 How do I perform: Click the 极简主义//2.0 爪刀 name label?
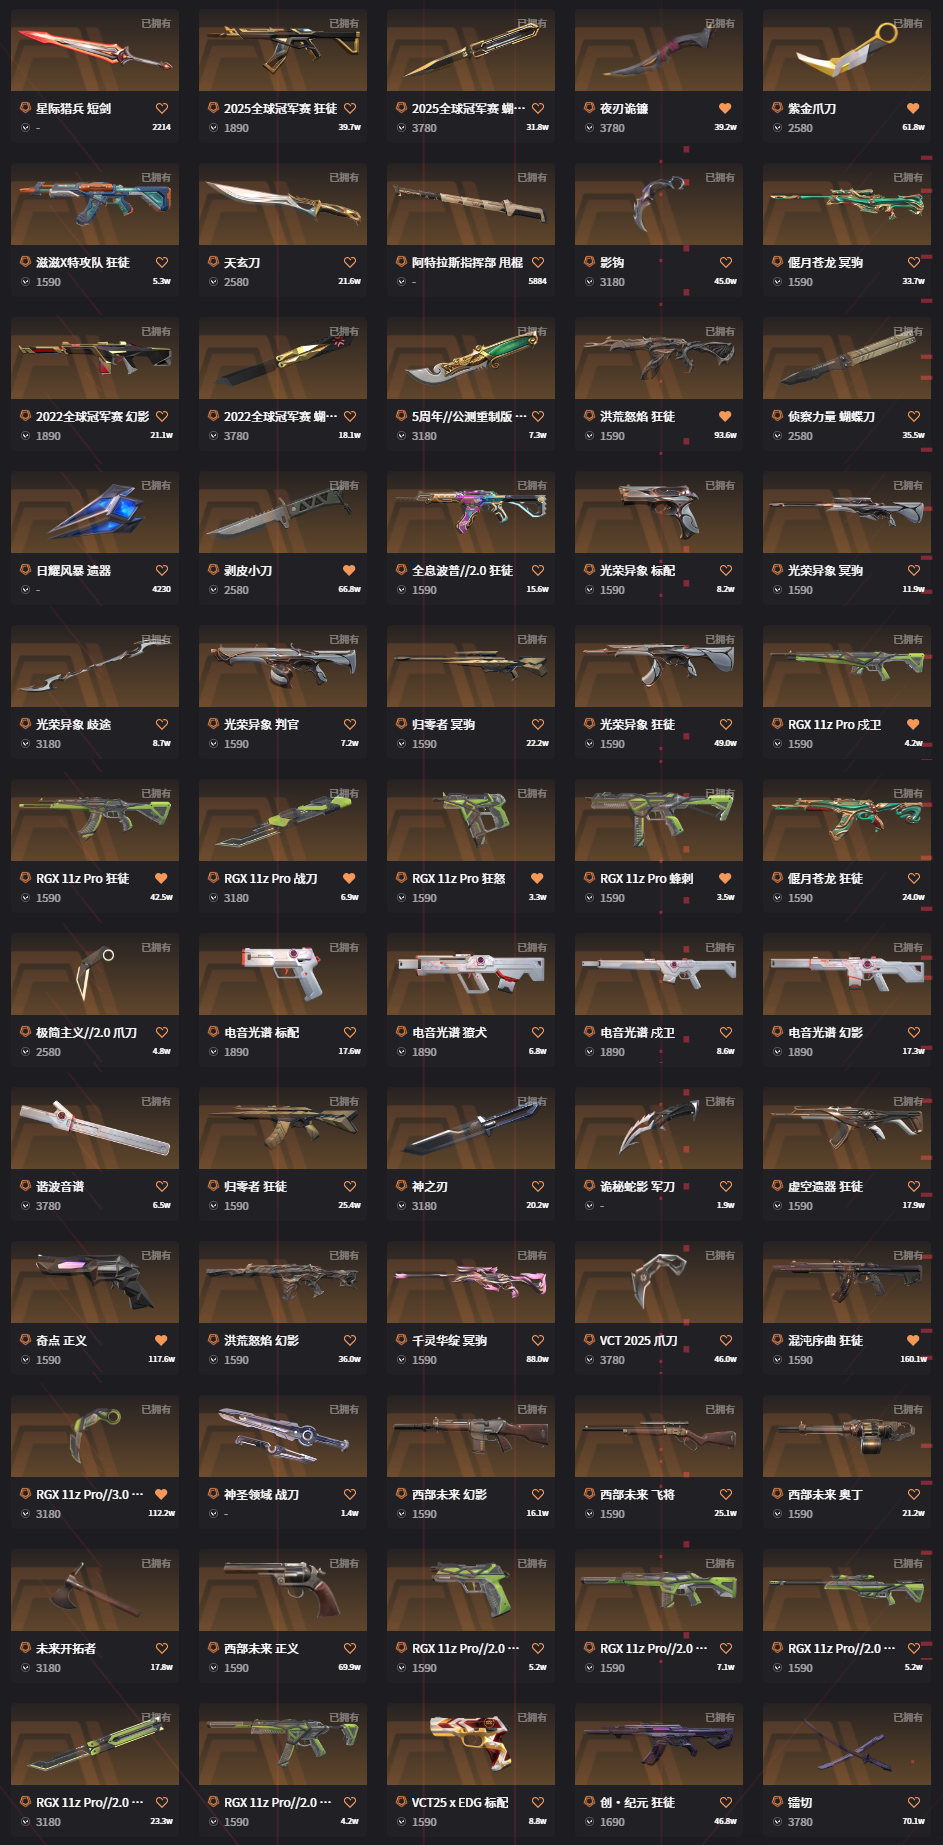click(87, 1032)
